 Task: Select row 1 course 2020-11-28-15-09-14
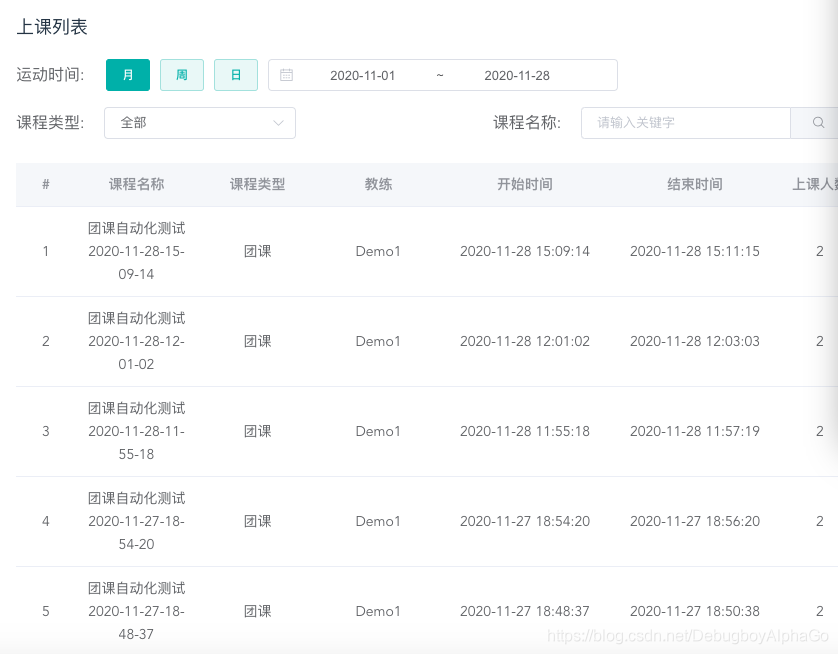click(x=136, y=251)
